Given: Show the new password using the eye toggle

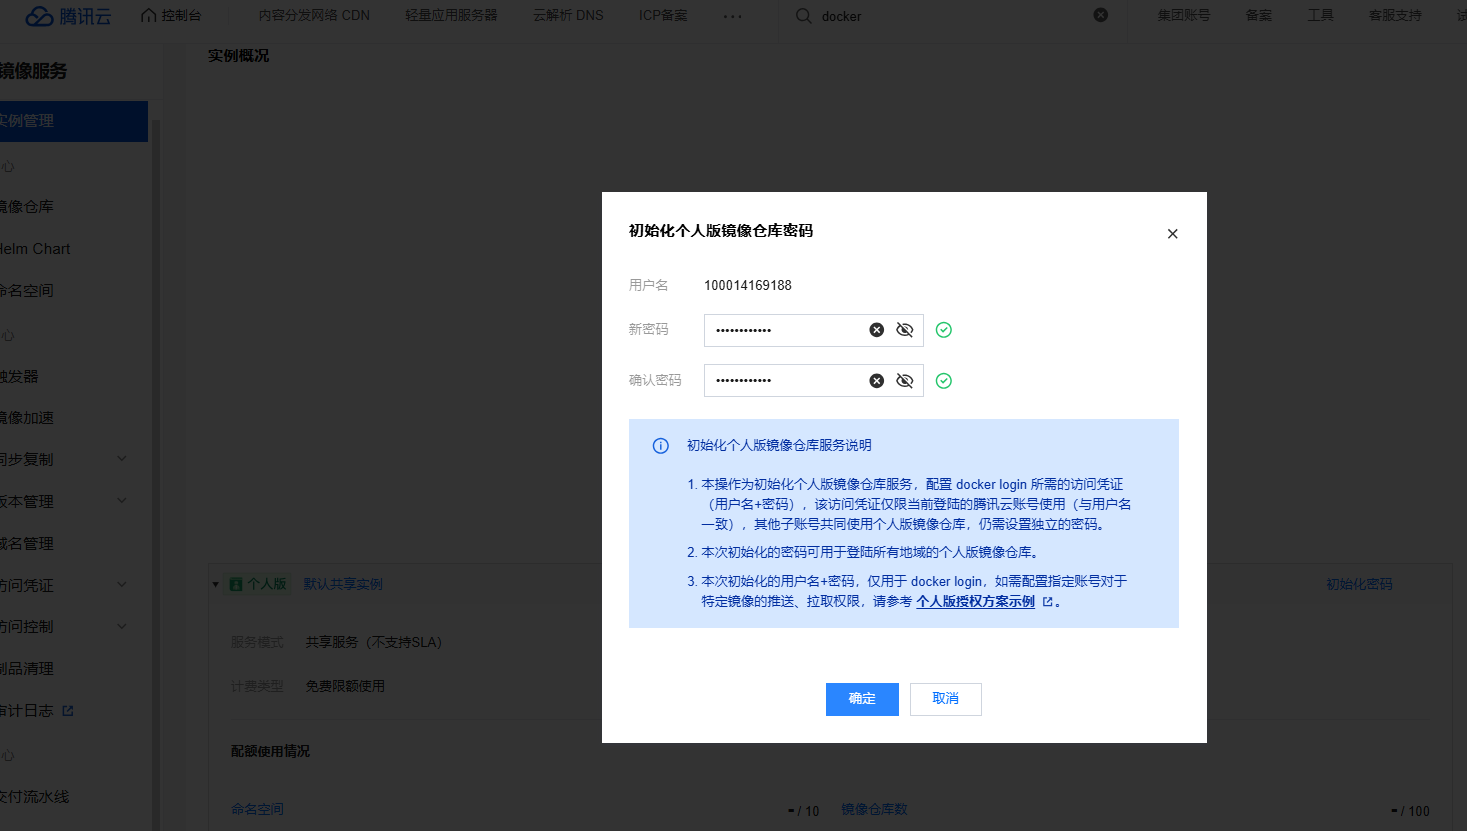Looking at the screenshot, I should click(x=904, y=329).
